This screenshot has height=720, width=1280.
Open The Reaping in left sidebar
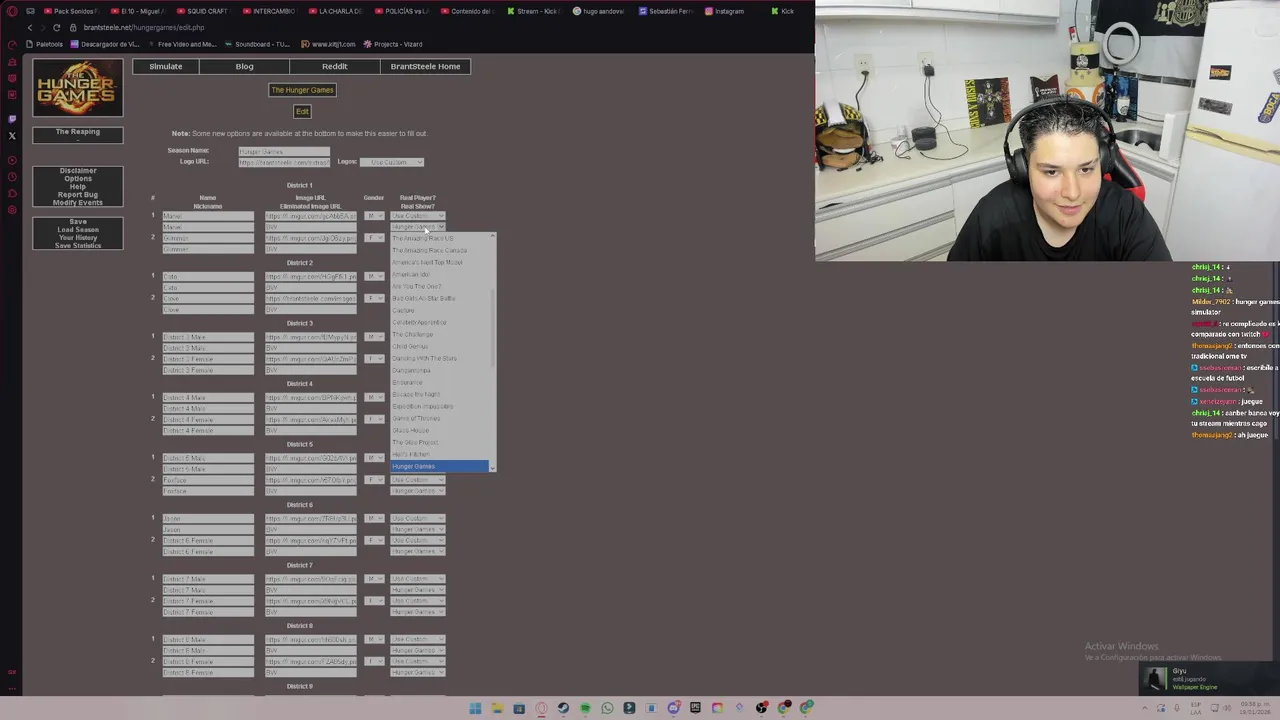pos(78,132)
